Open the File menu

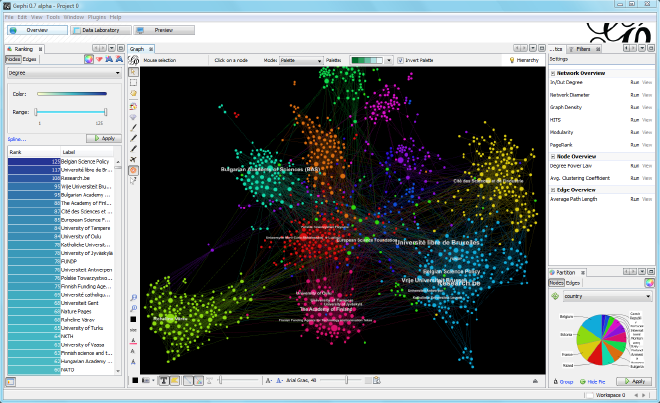(9, 17)
